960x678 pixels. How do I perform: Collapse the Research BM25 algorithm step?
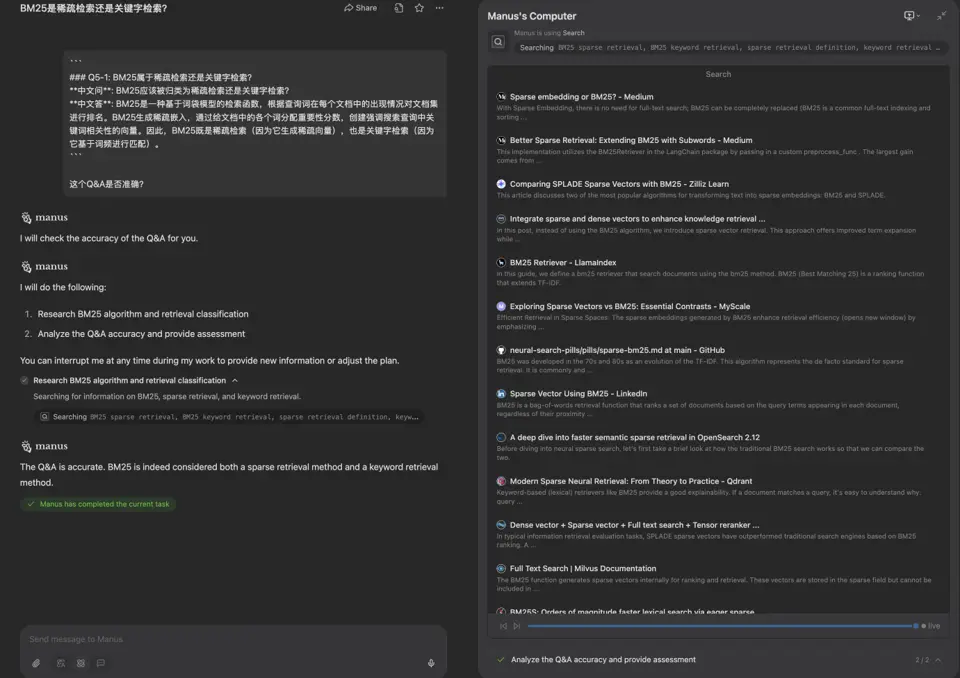pos(234,380)
